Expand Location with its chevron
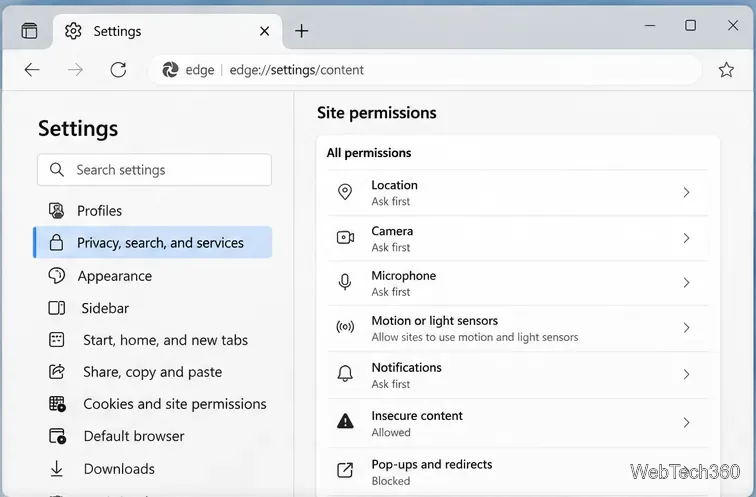Viewport: 756px width, 497px height. tap(686, 192)
